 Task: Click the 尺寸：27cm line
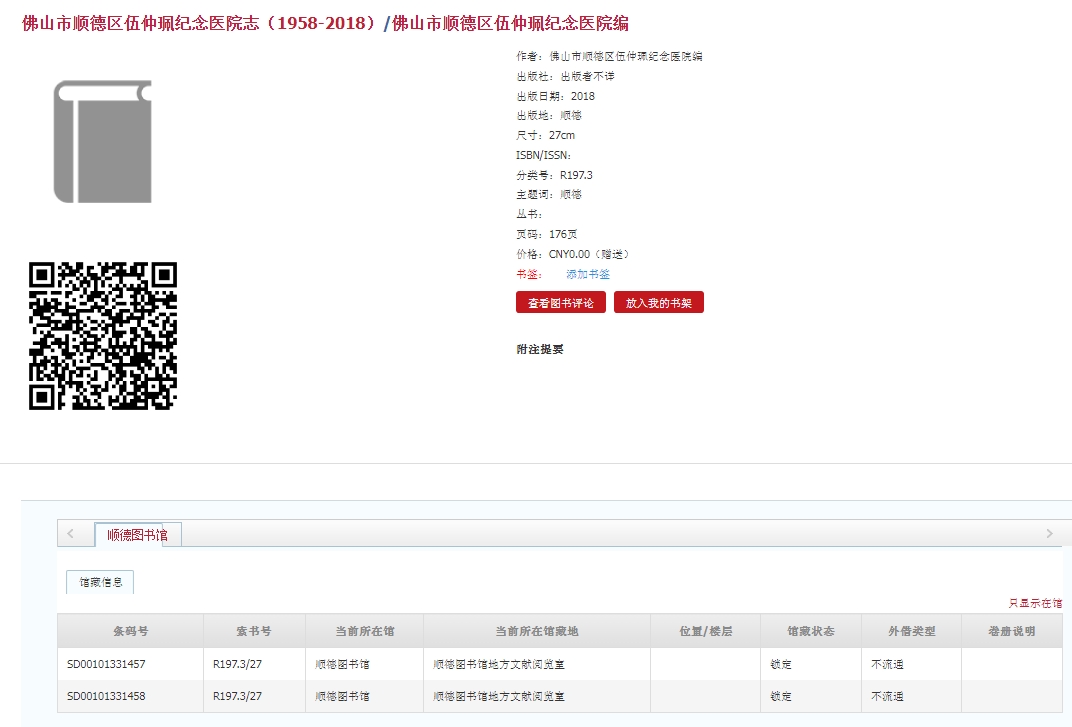pyautogui.click(x=546, y=135)
